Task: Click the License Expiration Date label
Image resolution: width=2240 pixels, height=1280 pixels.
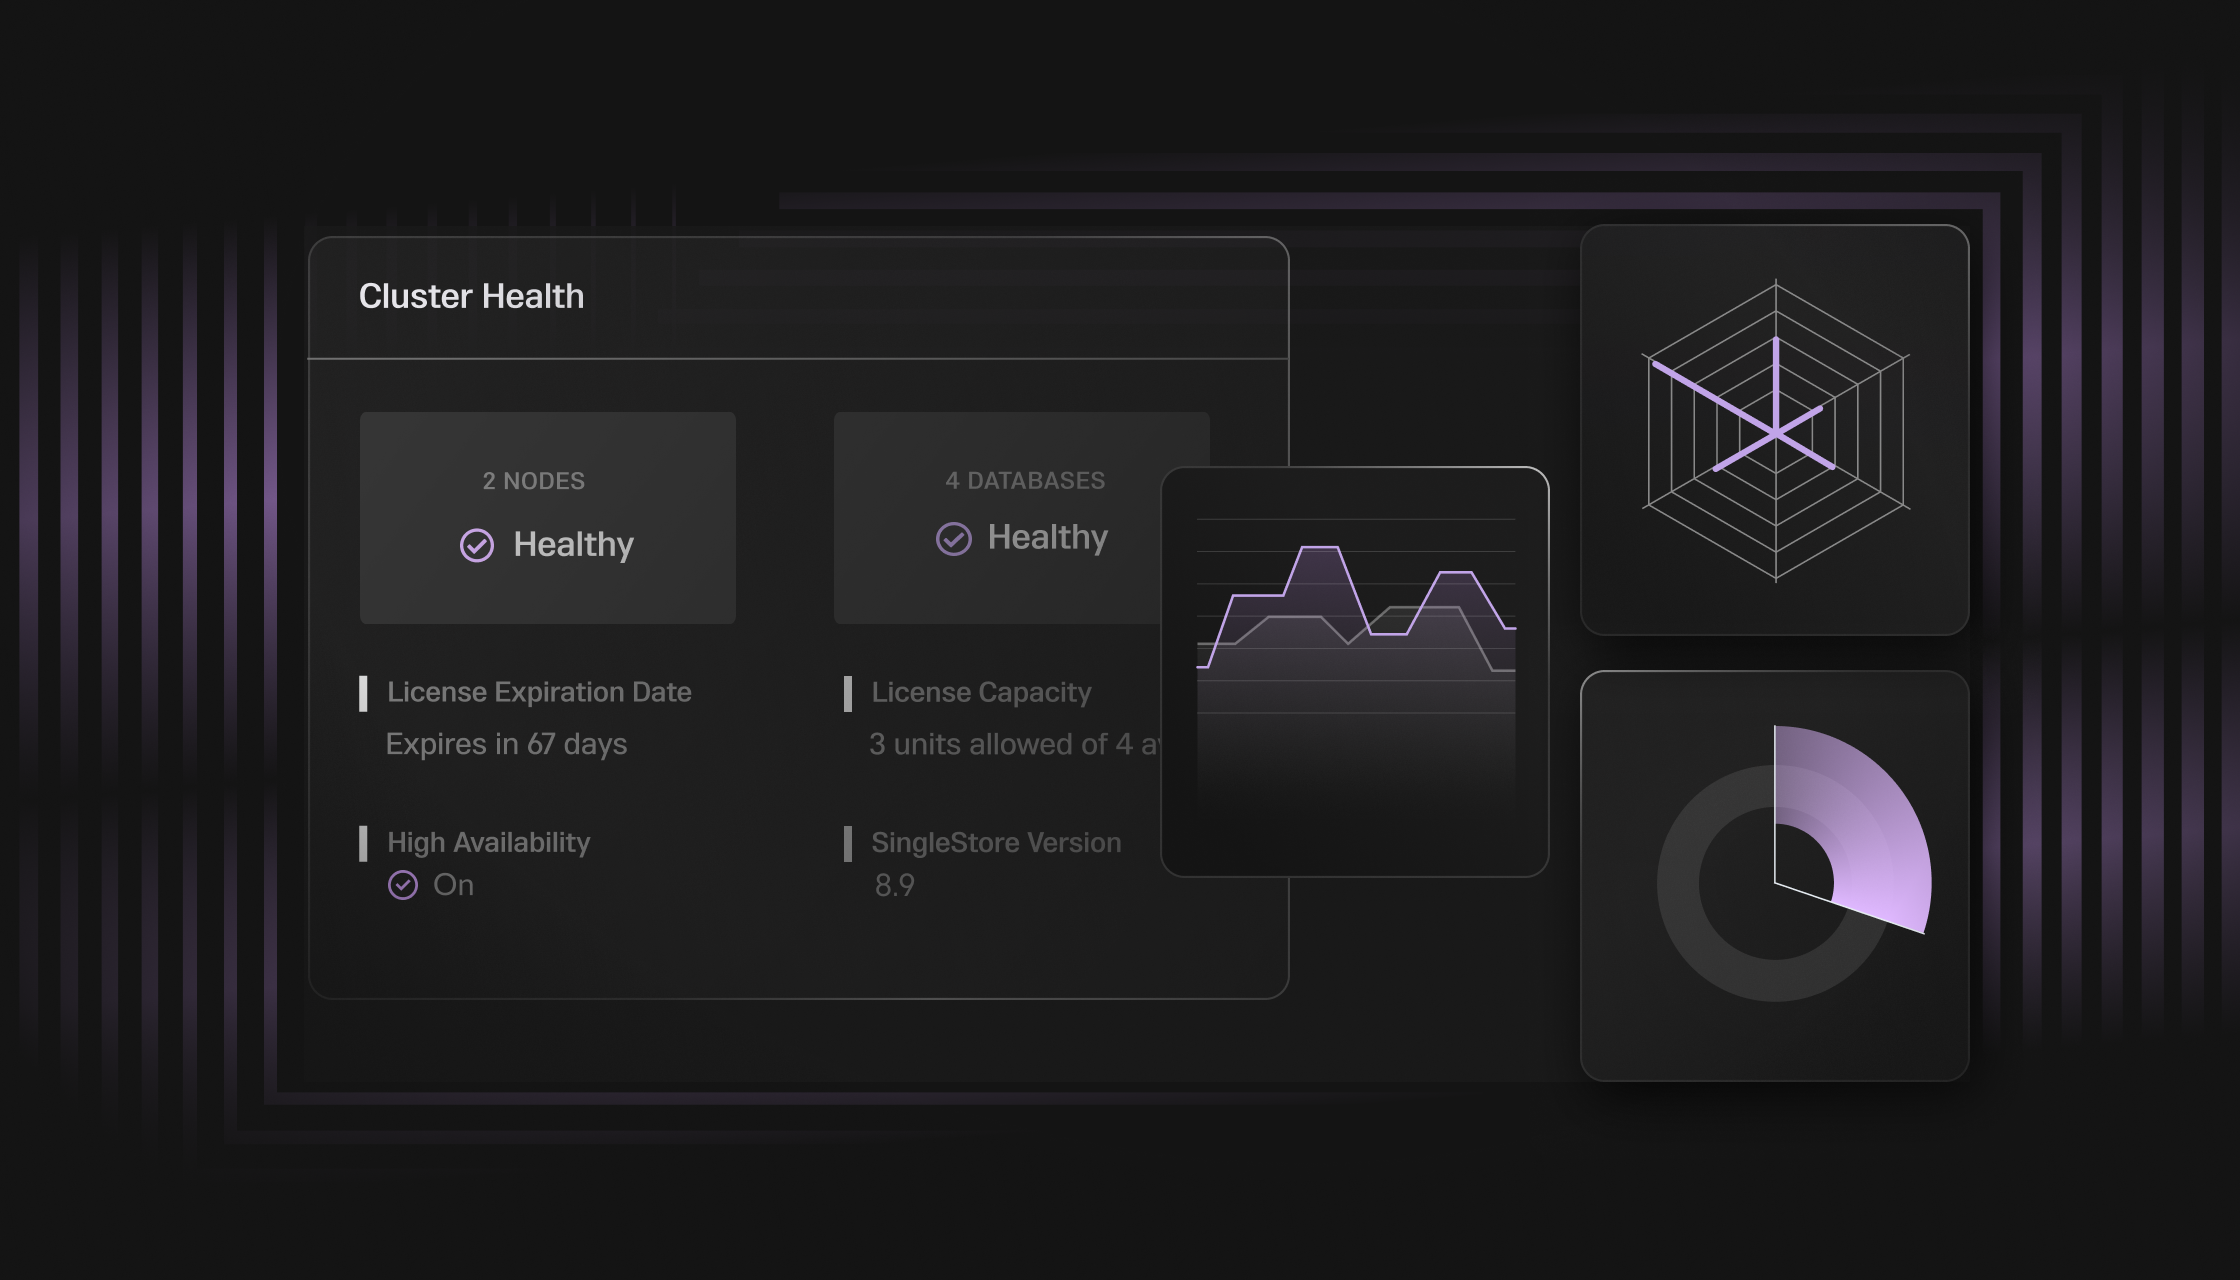Action: click(539, 692)
